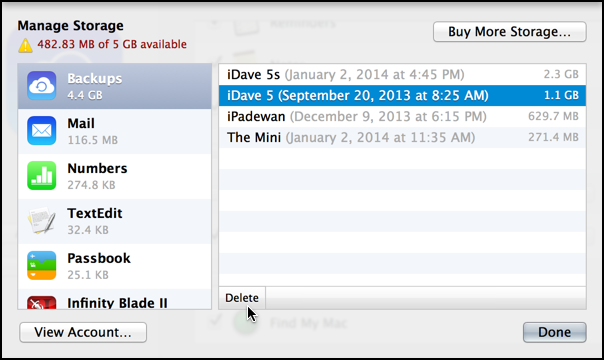The width and height of the screenshot is (604, 360).
Task: Choose the TextEdit 32.4 KB list item
Action: 115,221
